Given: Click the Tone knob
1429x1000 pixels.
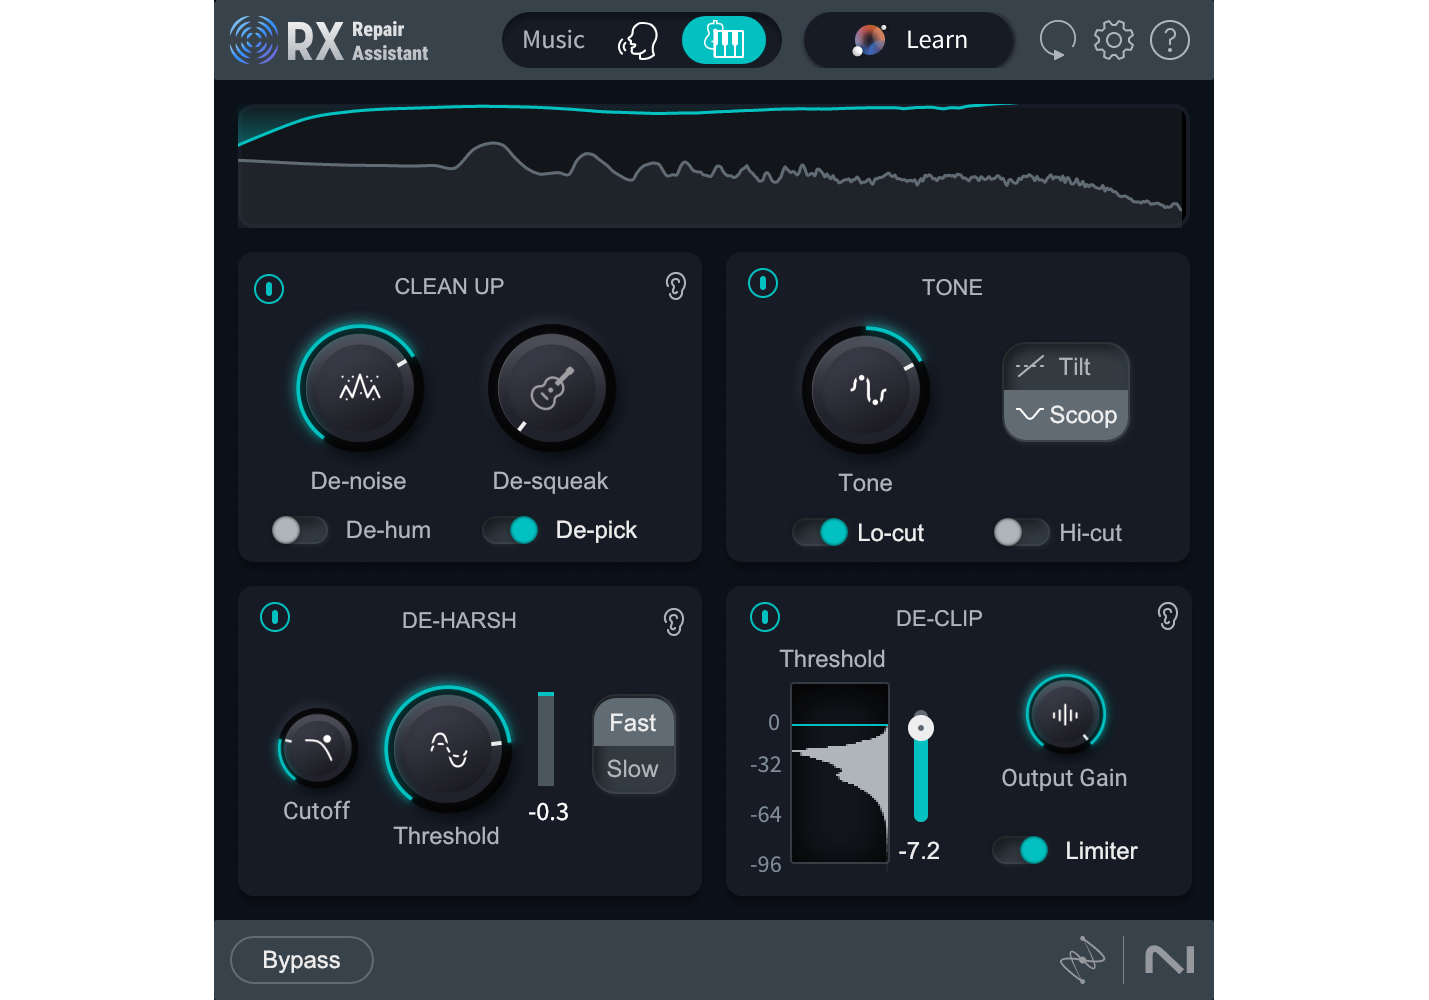Looking at the screenshot, I should [x=866, y=390].
